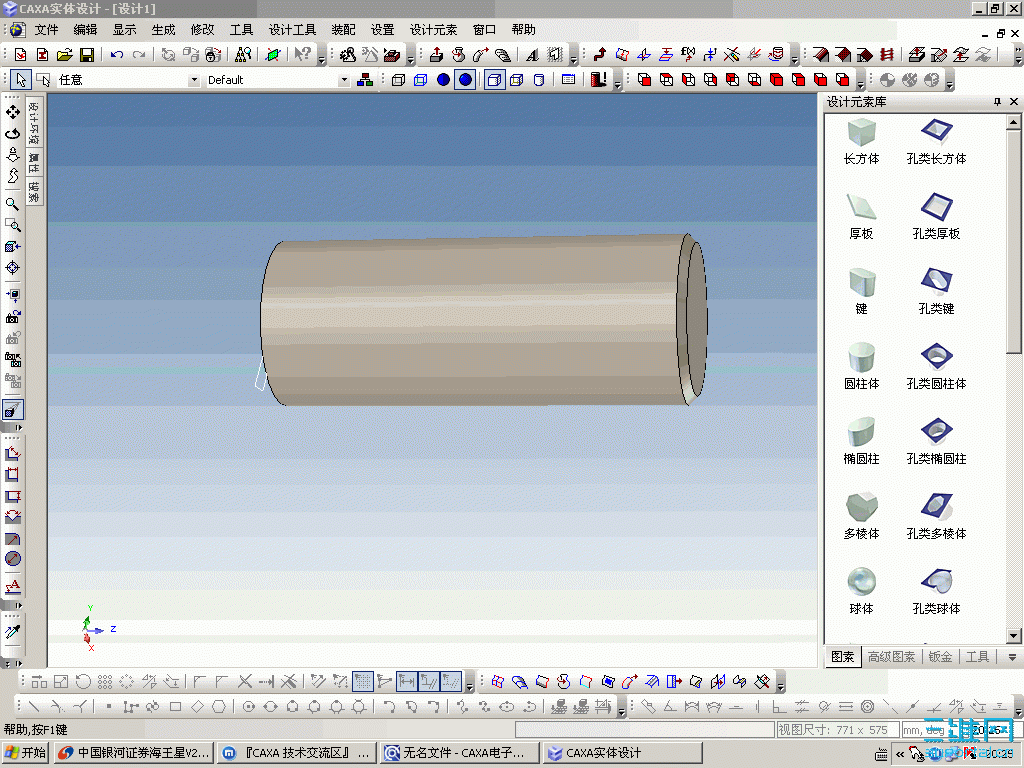Toggle wireframe rendering mode
Viewport: 1024px width, 768px height.
398,80
